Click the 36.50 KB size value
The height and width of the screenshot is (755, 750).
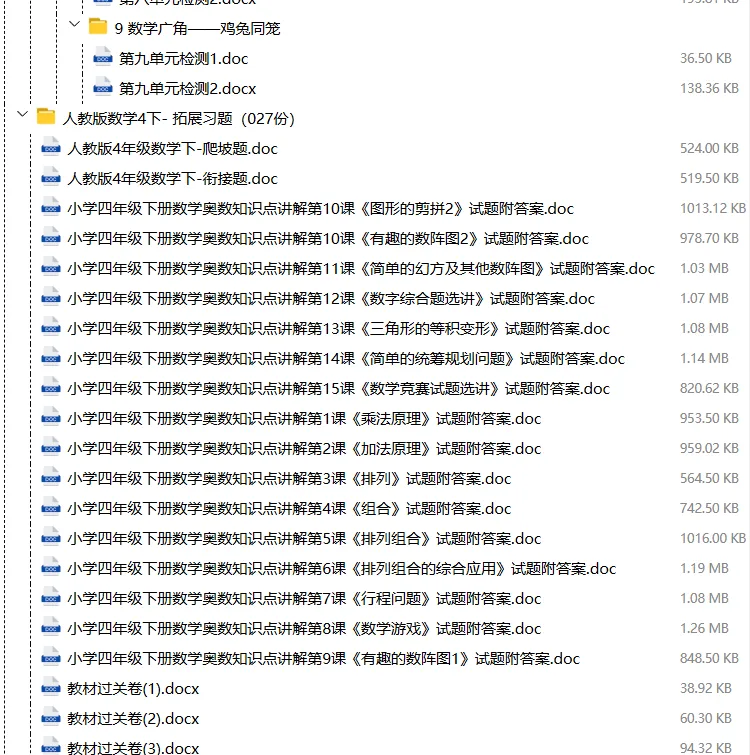pyautogui.click(x=706, y=58)
